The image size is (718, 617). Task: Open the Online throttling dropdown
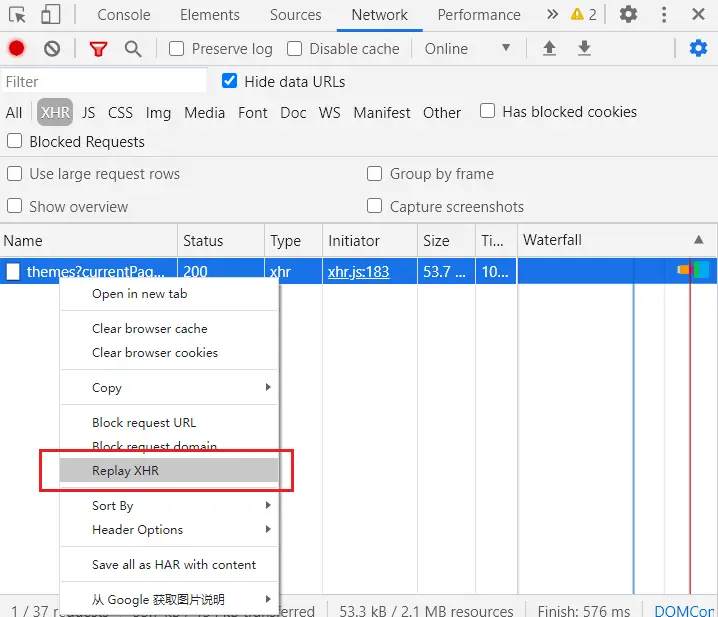pos(467,49)
